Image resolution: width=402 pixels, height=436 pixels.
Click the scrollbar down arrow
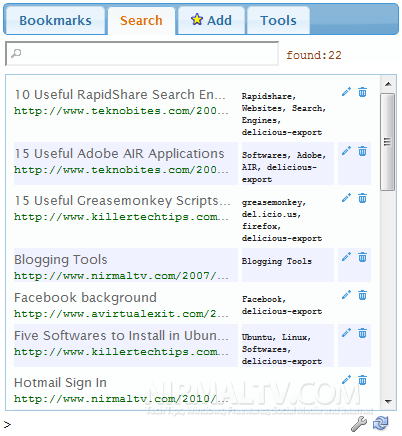click(x=388, y=401)
